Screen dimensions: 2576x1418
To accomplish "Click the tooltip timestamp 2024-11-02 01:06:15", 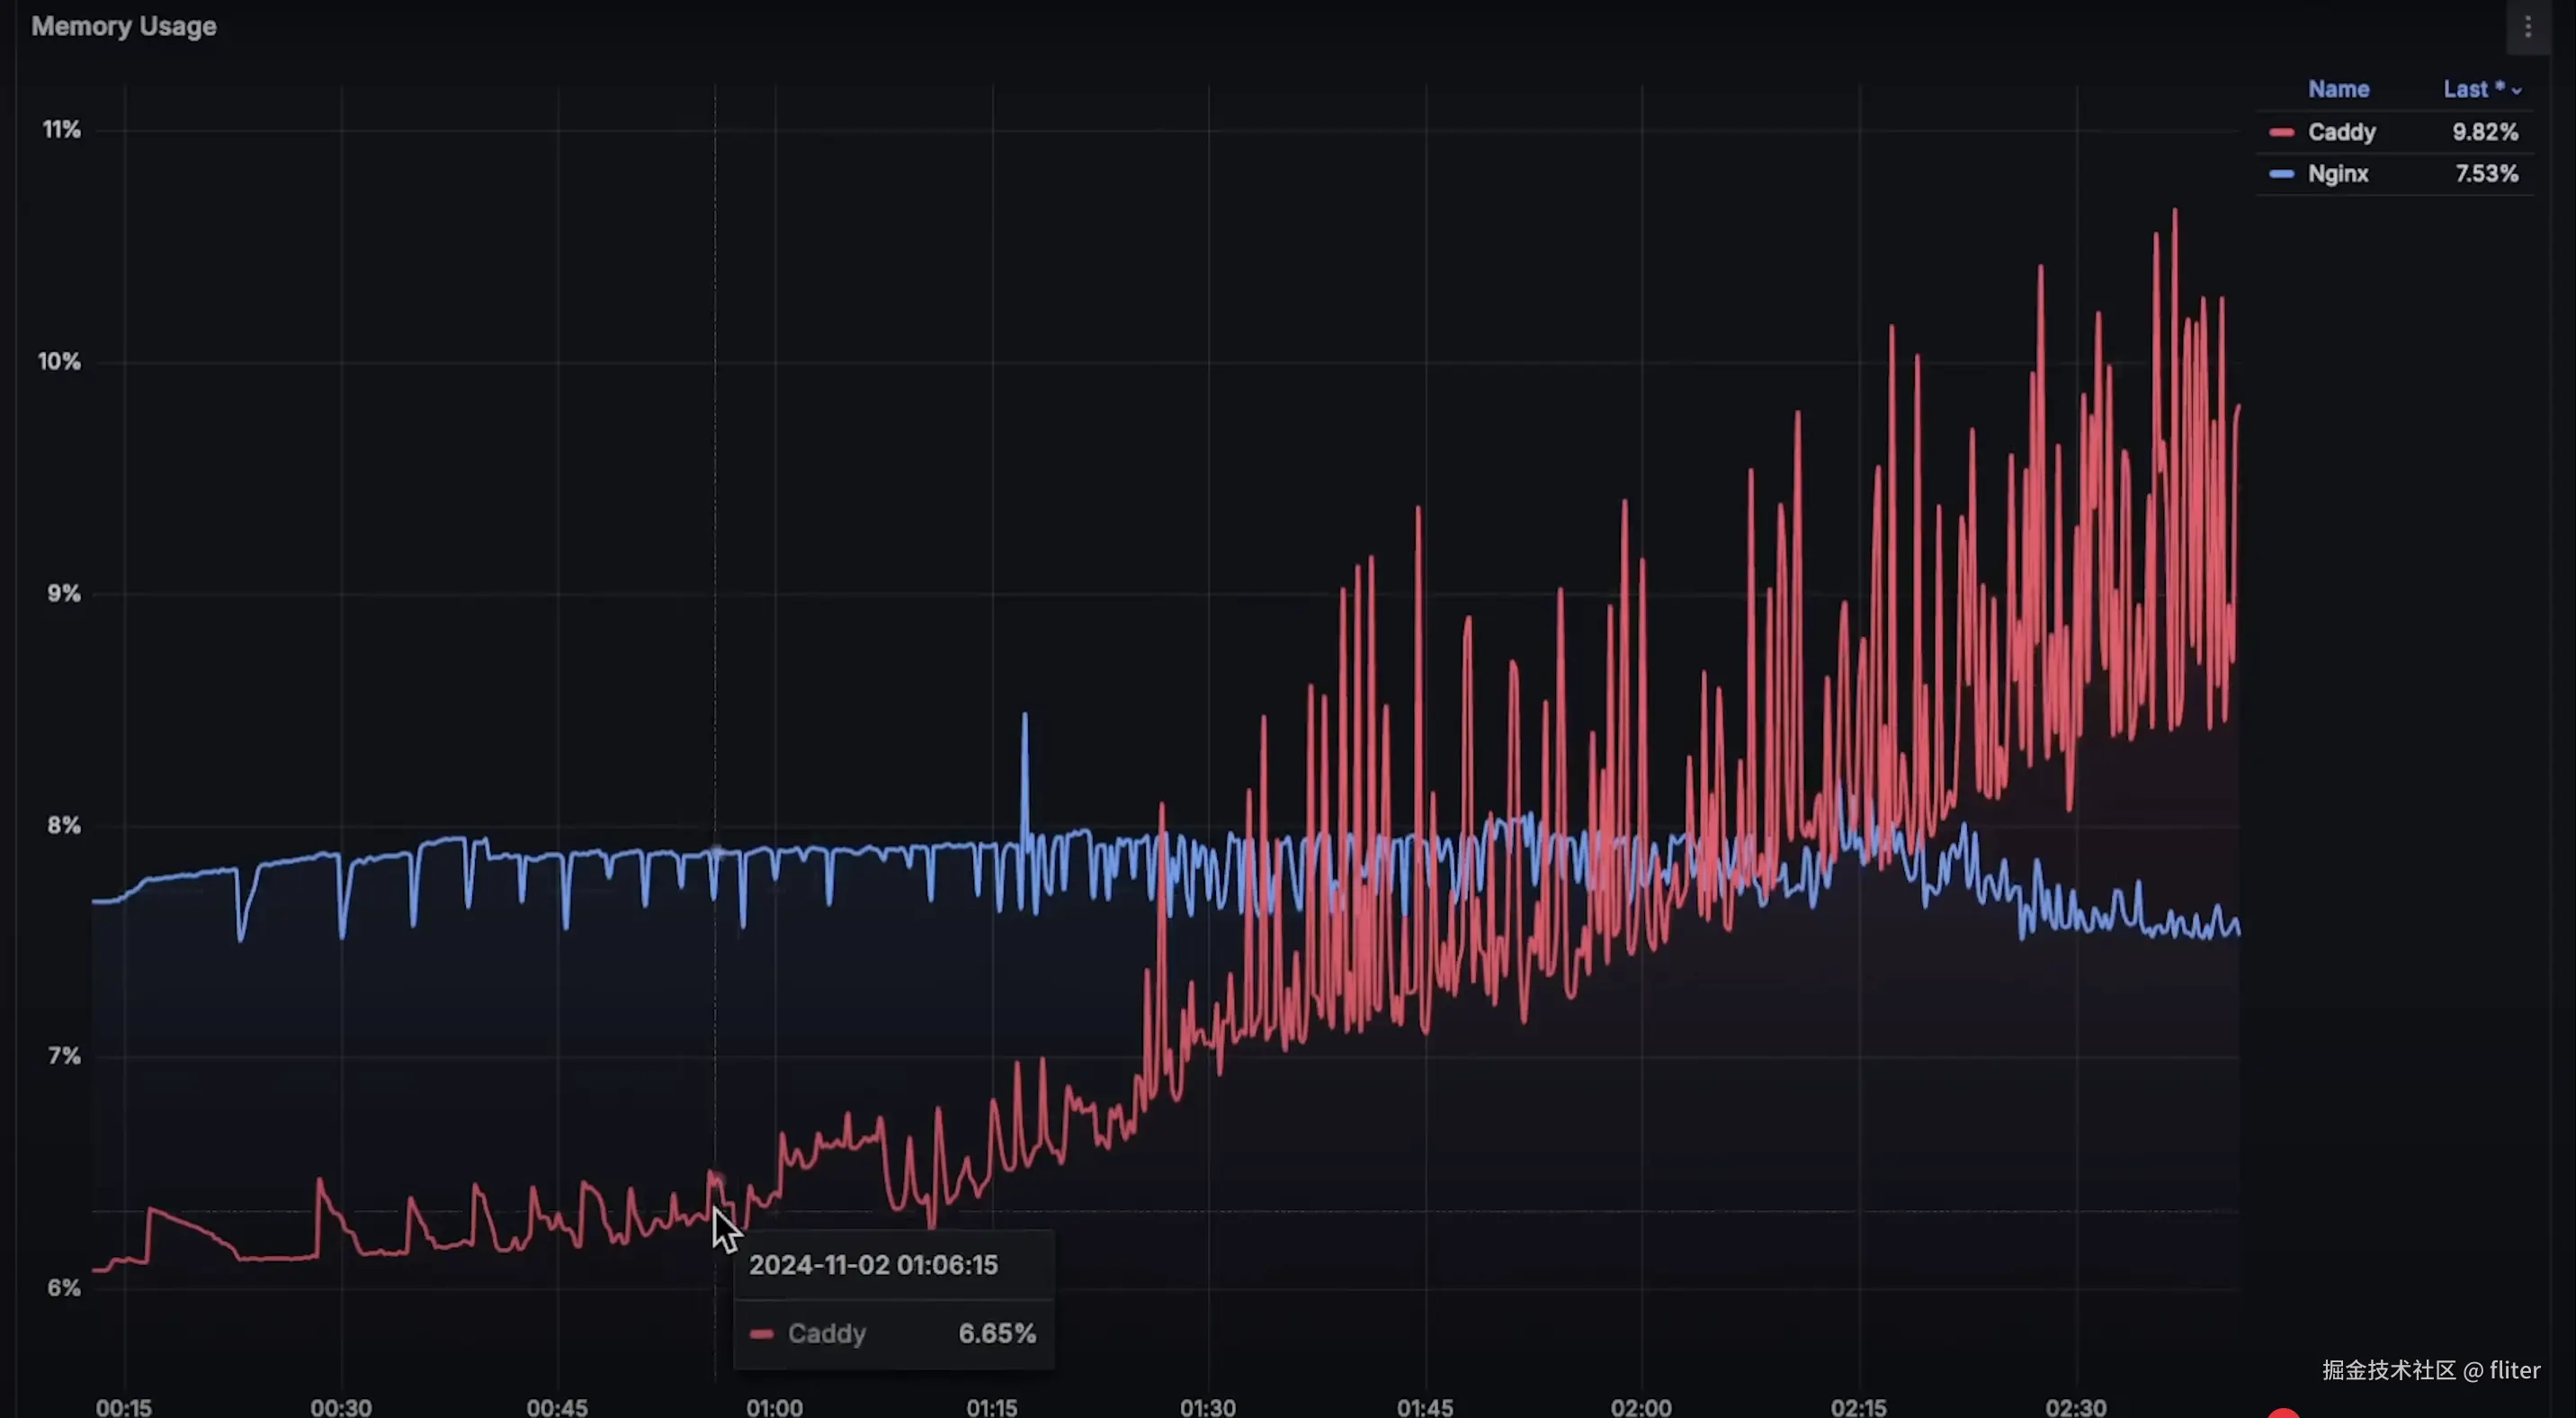I will (873, 1265).
